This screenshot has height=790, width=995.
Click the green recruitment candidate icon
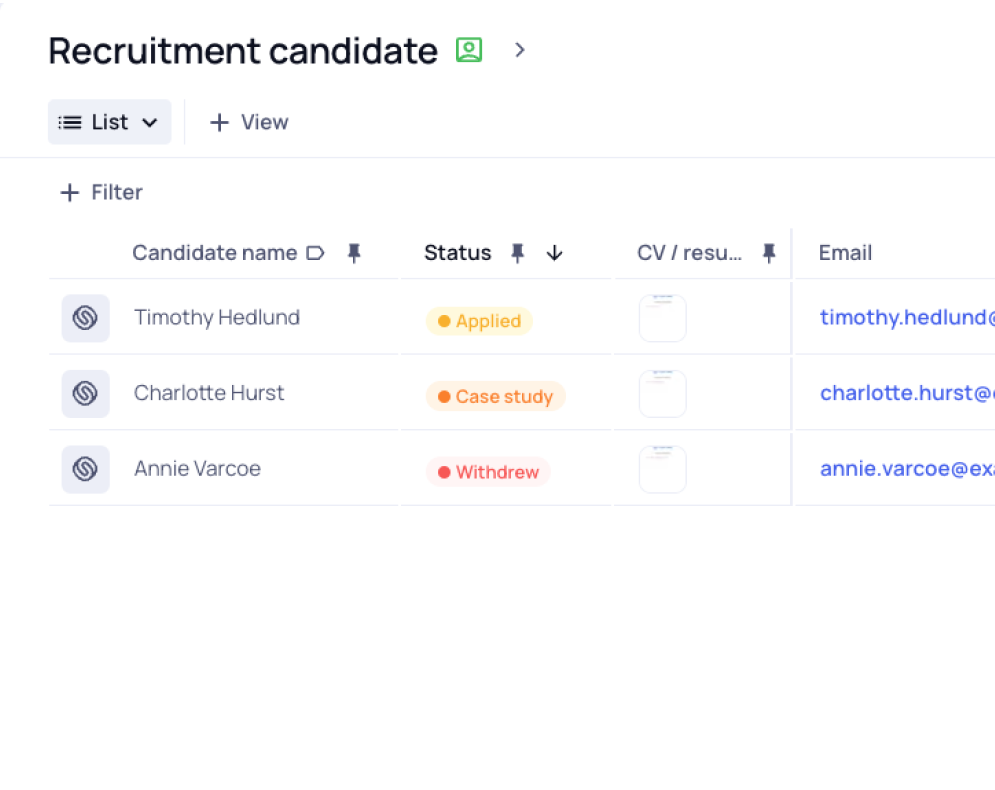(469, 50)
